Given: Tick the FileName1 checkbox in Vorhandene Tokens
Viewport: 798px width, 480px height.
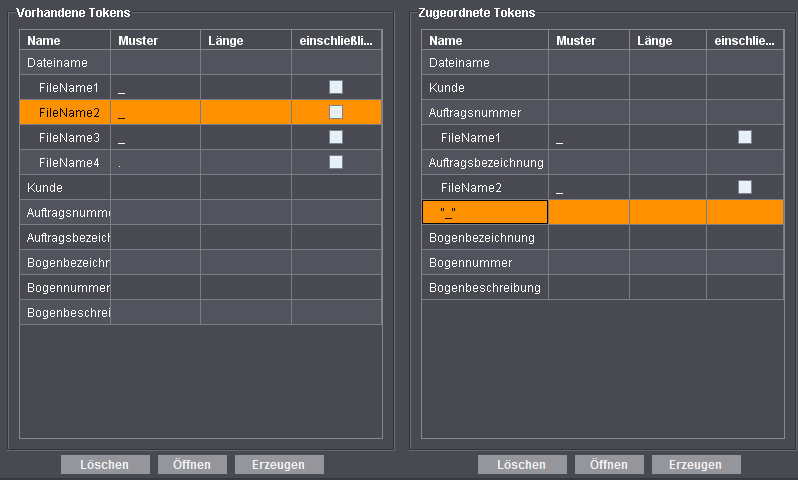Looking at the screenshot, I should (x=336, y=87).
